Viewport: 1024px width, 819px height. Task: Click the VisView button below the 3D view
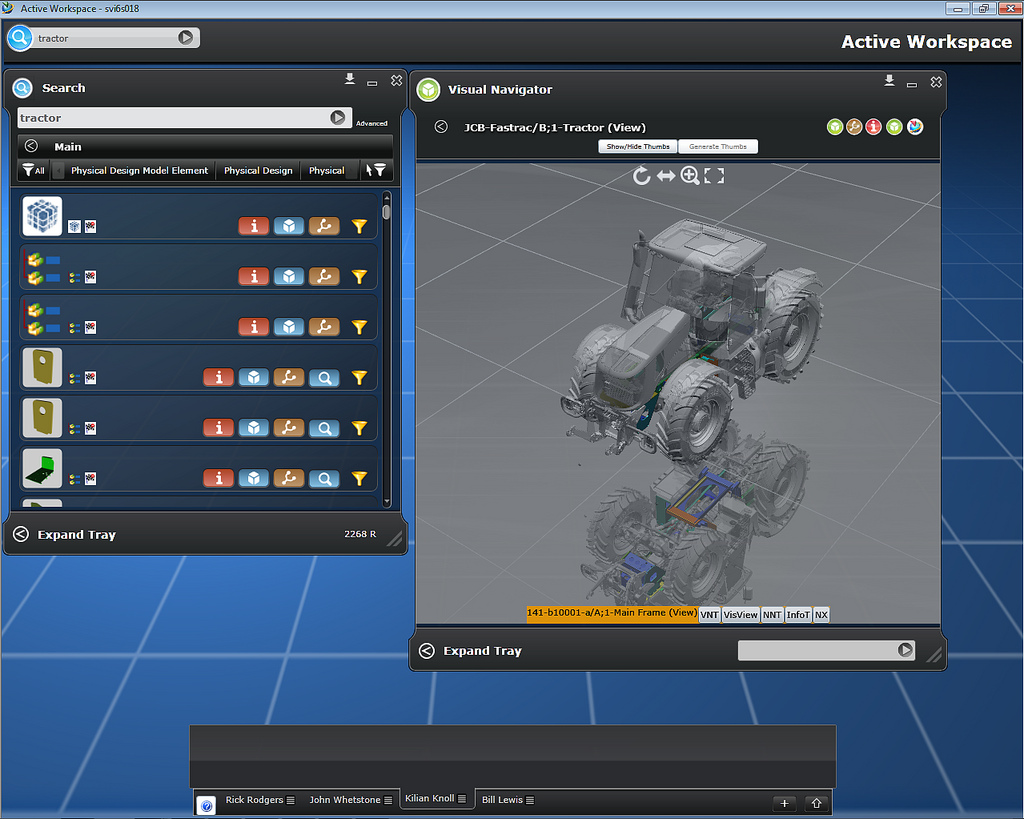click(x=740, y=614)
